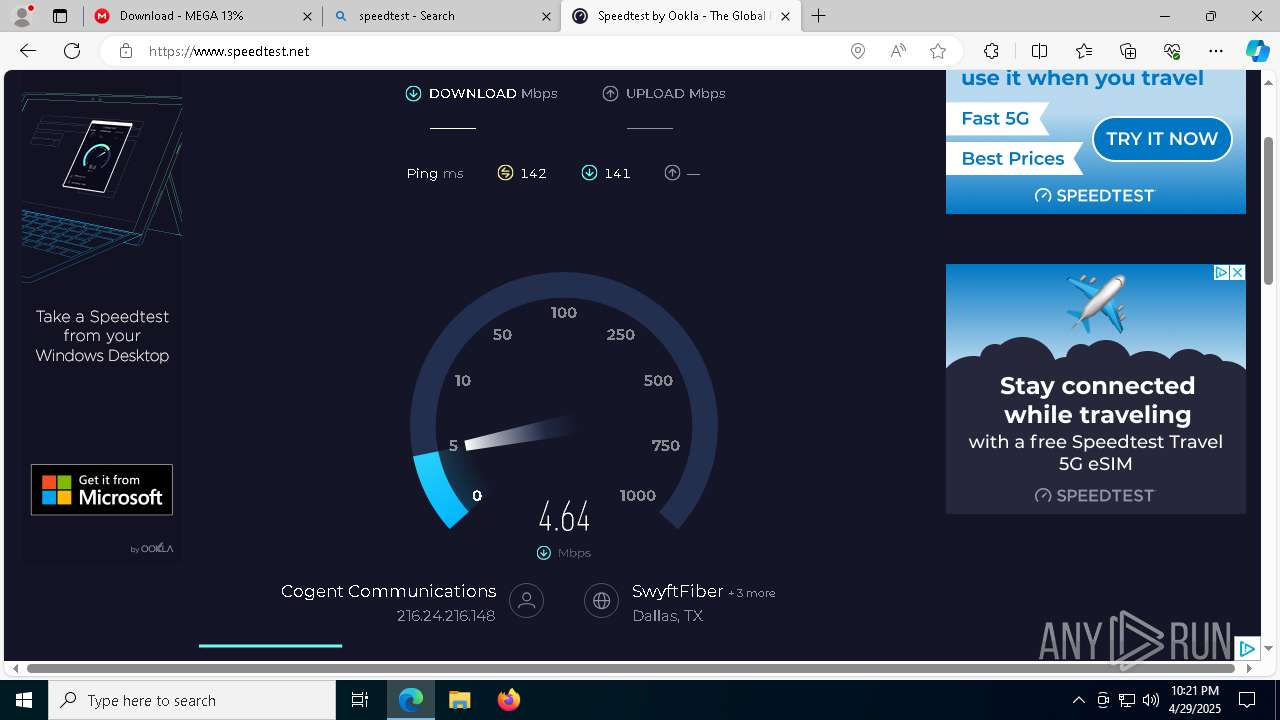
Task: Close the speedtest - Search tab
Action: click(x=546, y=16)
